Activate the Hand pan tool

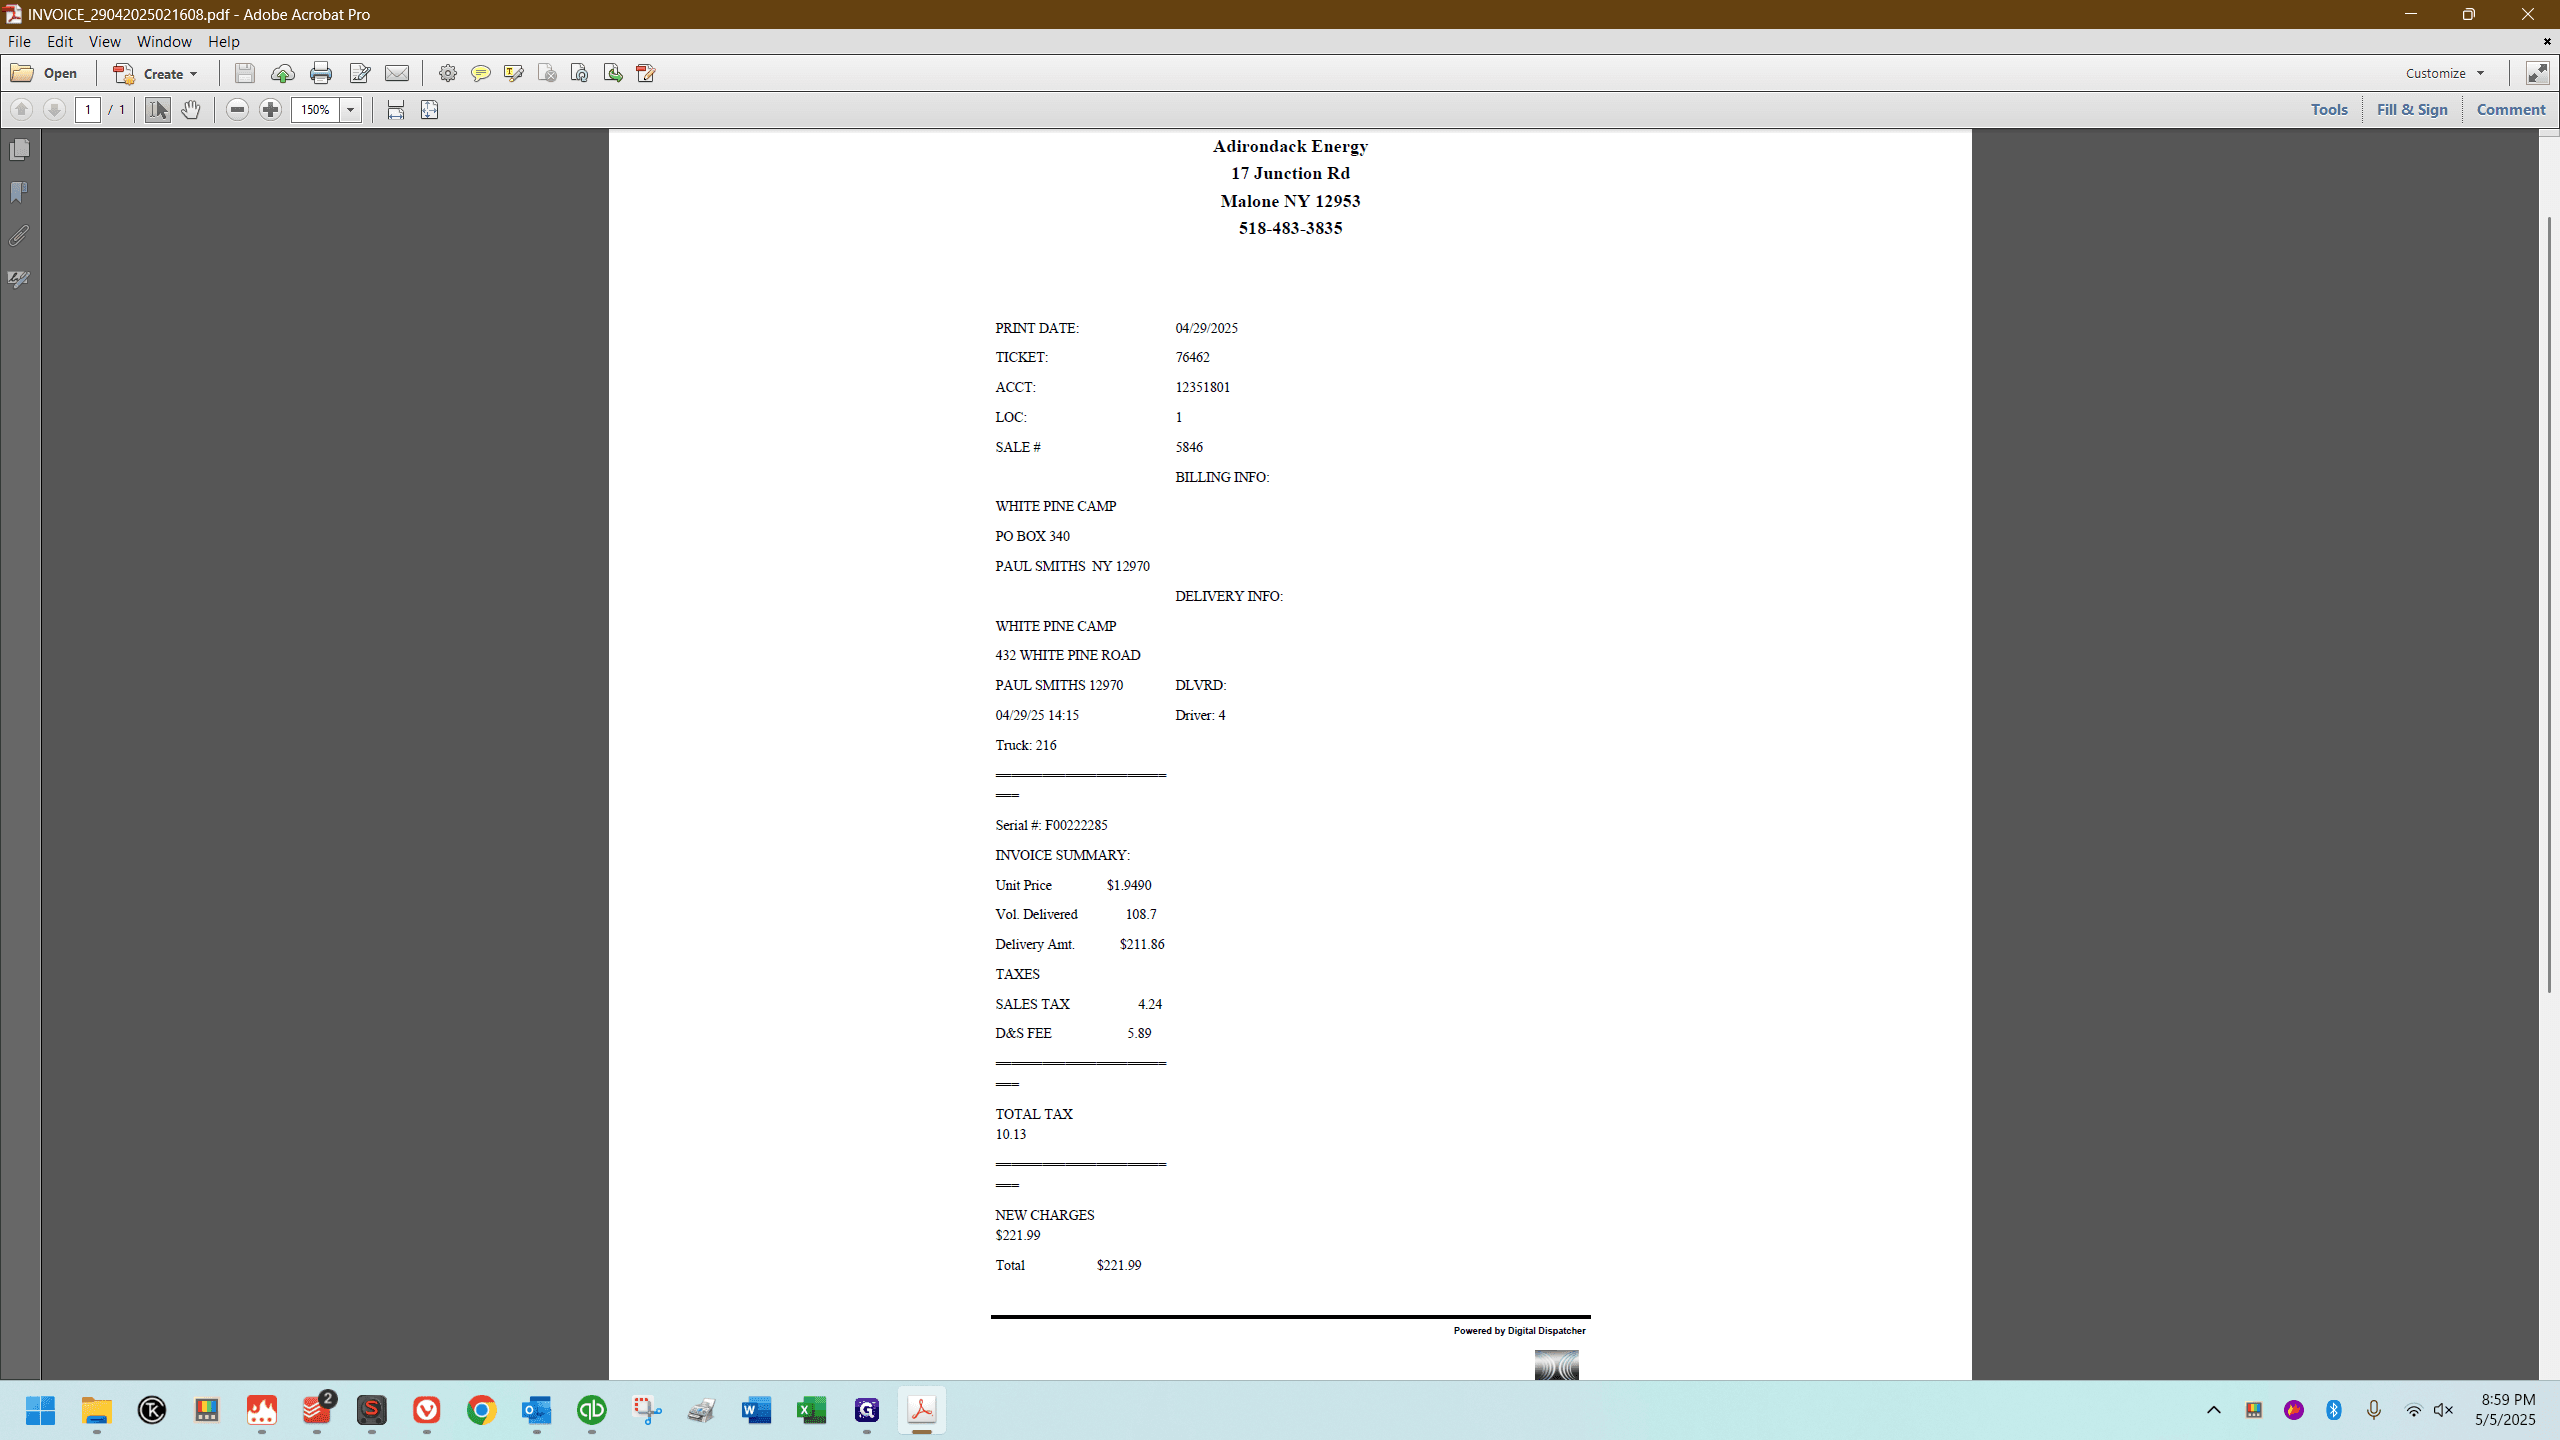[191, 110]
